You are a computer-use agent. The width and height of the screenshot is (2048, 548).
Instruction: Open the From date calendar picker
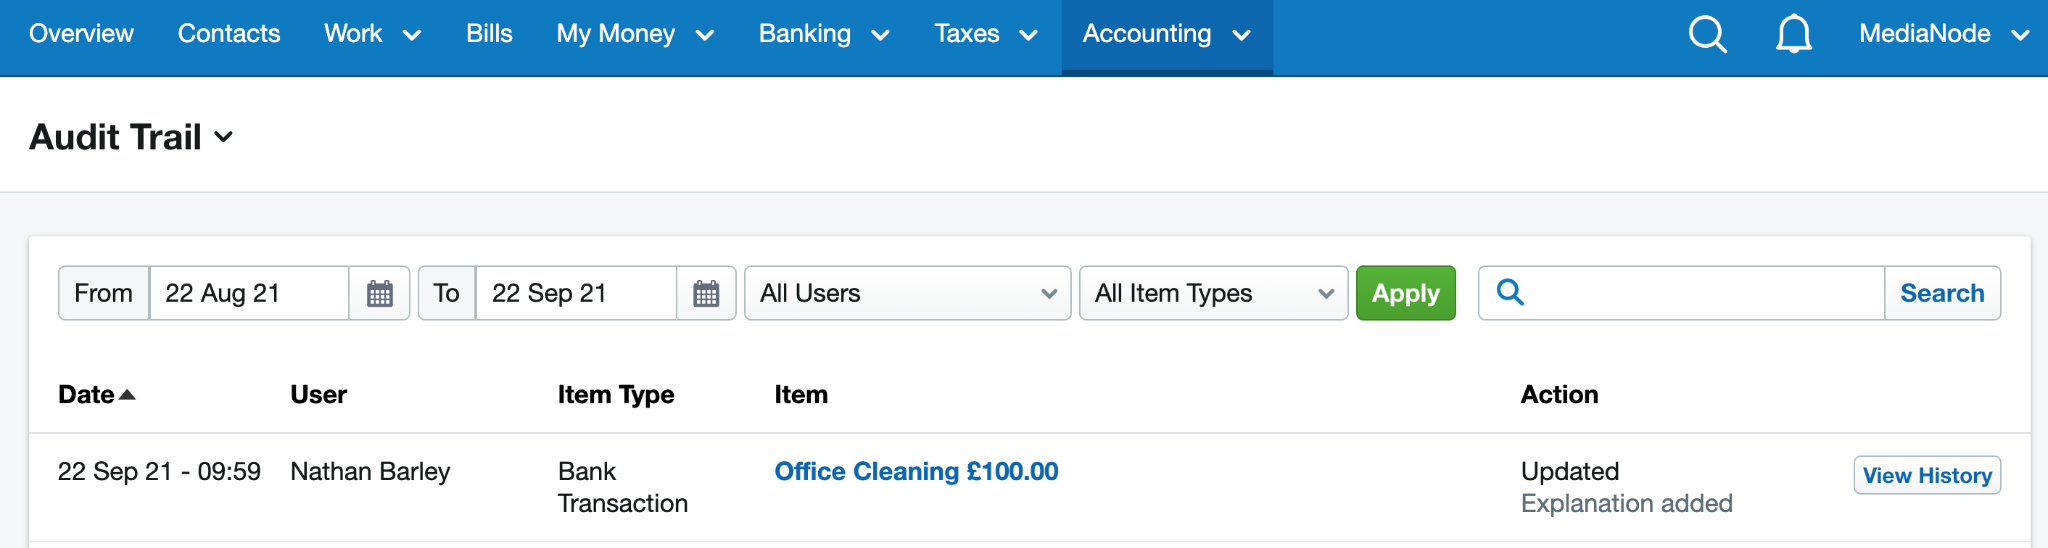click(380, 293)
